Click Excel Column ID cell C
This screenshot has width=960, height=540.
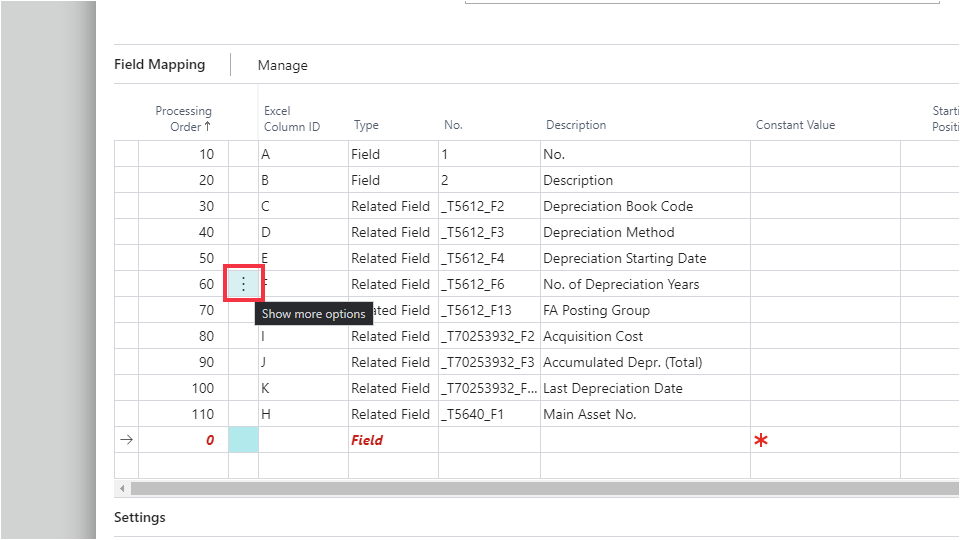[x=304, y=206]
